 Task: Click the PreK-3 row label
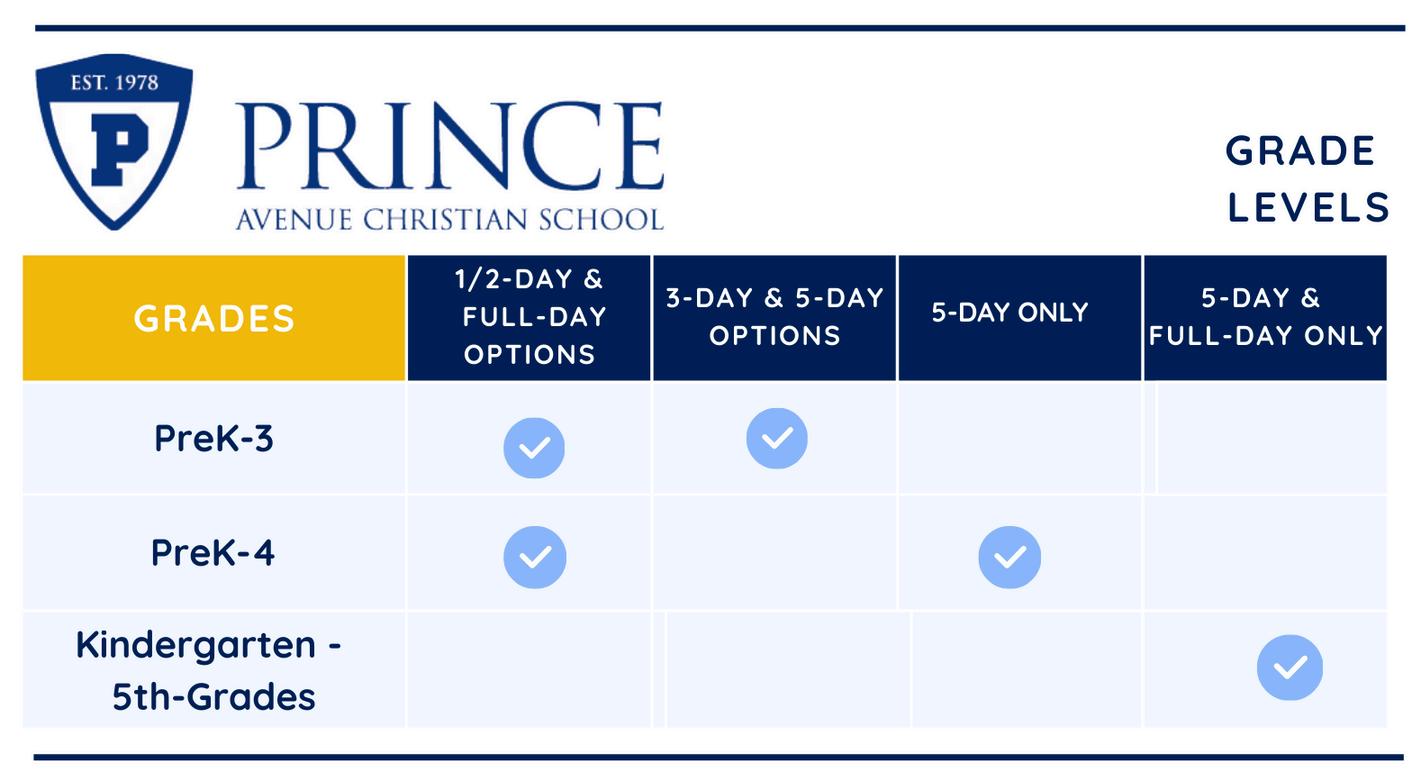point(214,438)
